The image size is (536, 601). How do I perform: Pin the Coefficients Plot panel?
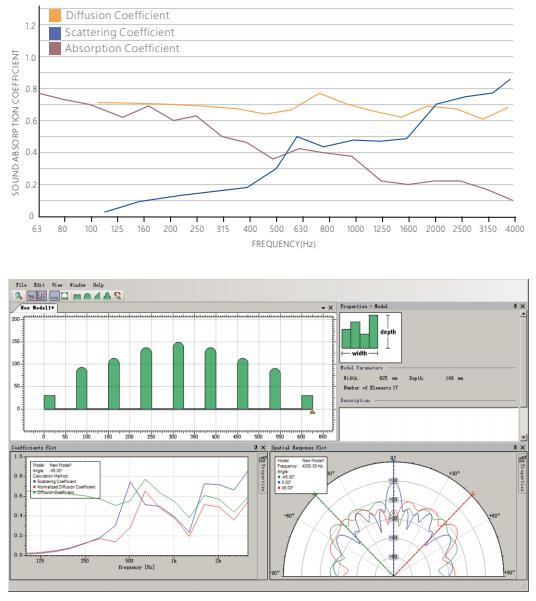point(256,447)
